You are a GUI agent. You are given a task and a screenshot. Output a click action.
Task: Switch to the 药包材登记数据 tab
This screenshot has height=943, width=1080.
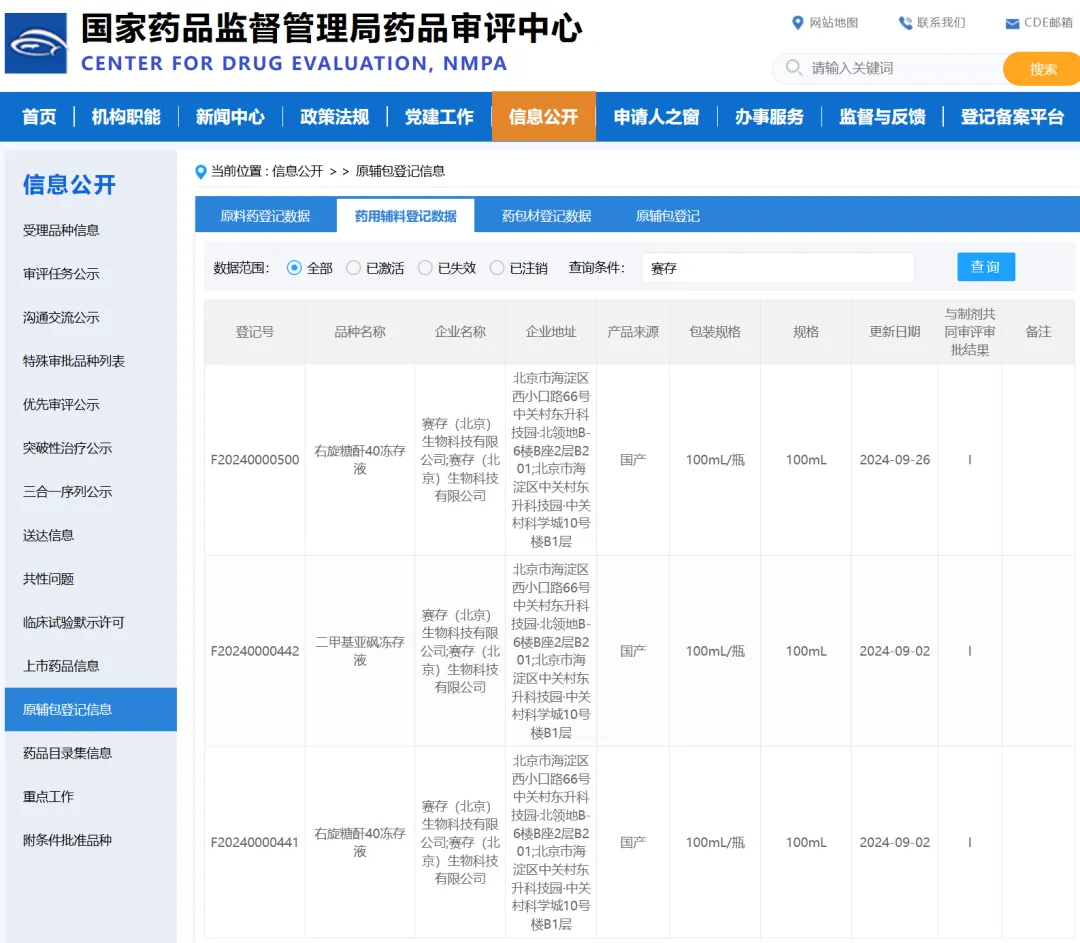point(546,216)
